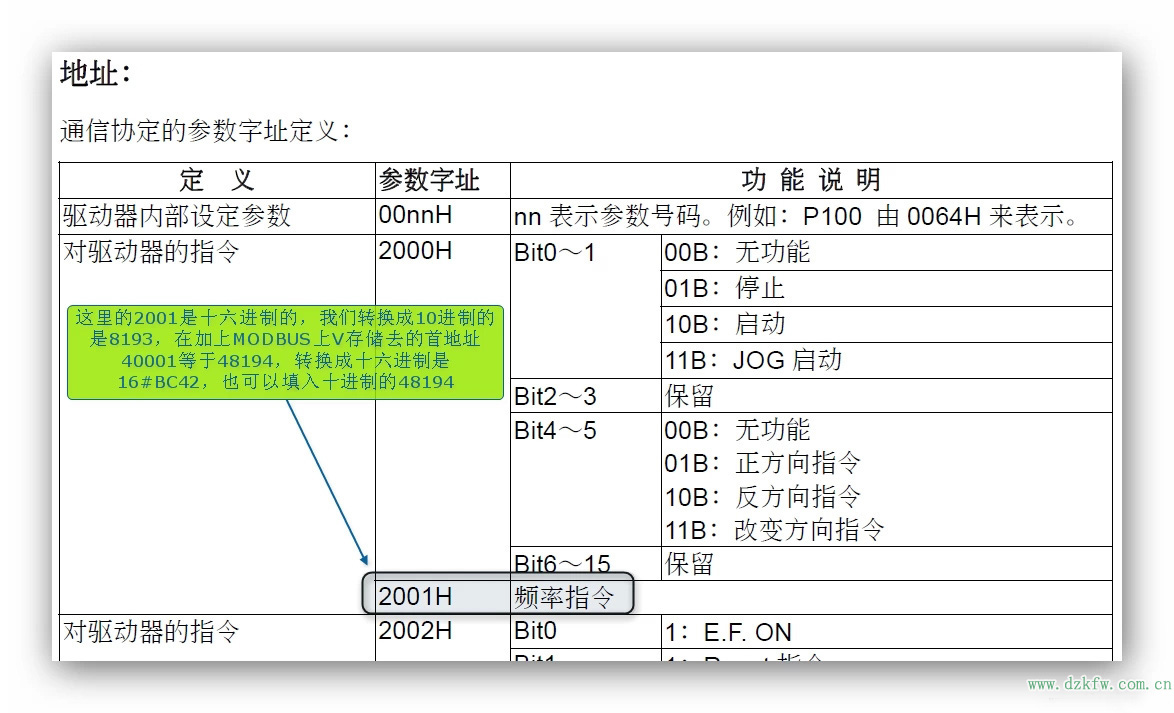Screen dimensions: 1174x713
Task: Click the 功能说明 column header
Action: pos(810,180)
